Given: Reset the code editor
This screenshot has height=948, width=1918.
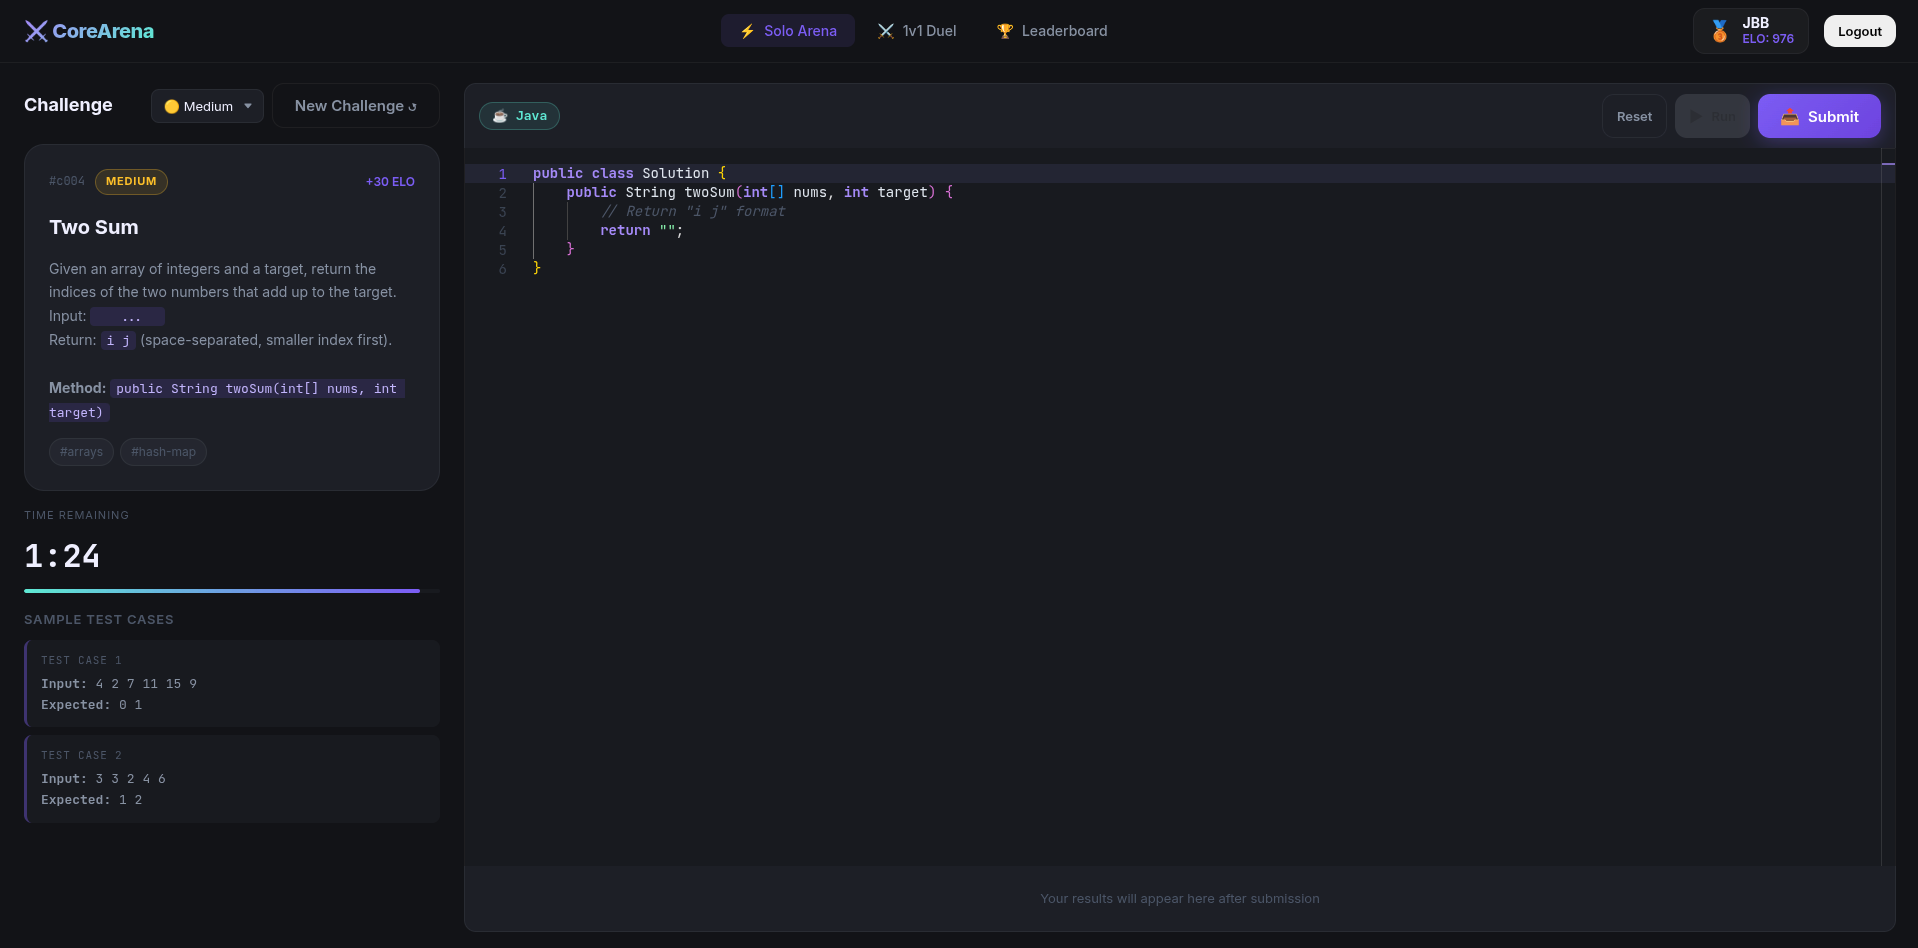Looking at the screenshot, I should pos(1634,116).
